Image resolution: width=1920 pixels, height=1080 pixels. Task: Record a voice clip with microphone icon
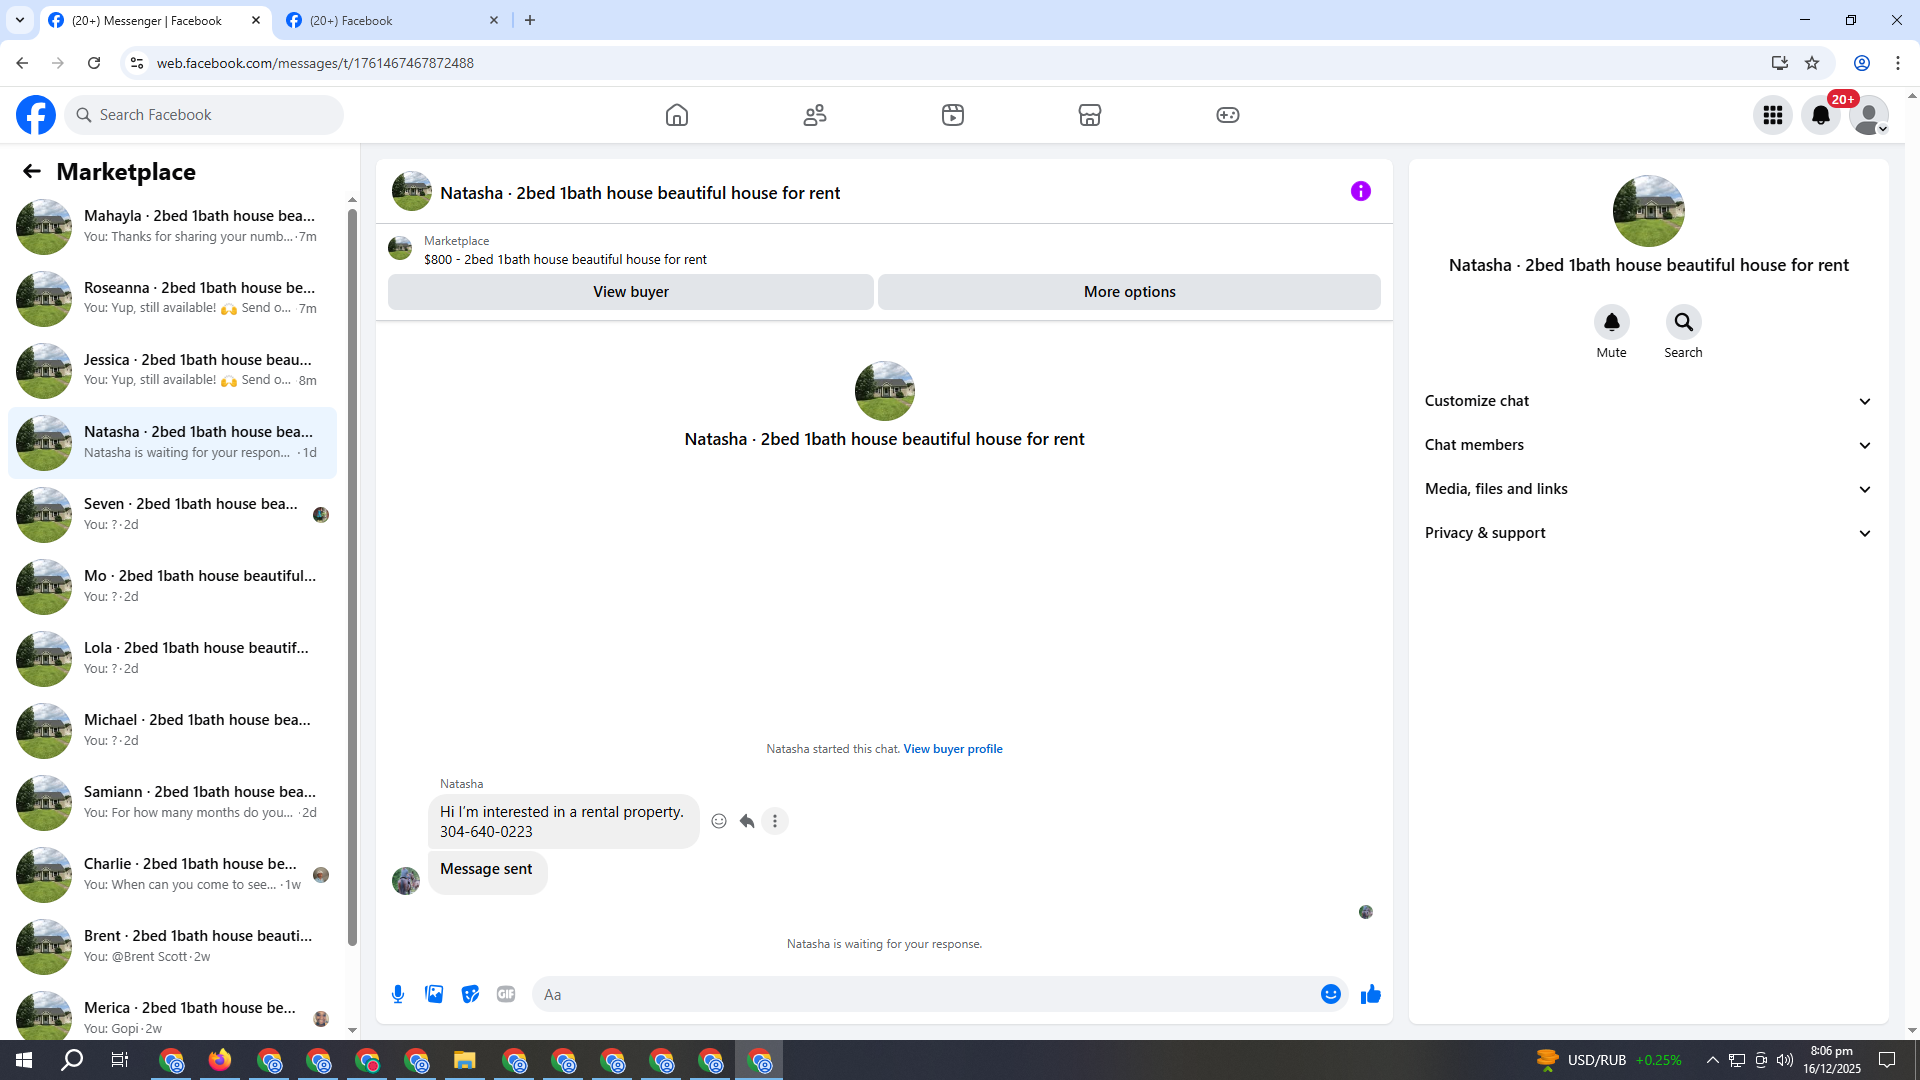pos(398,994)
